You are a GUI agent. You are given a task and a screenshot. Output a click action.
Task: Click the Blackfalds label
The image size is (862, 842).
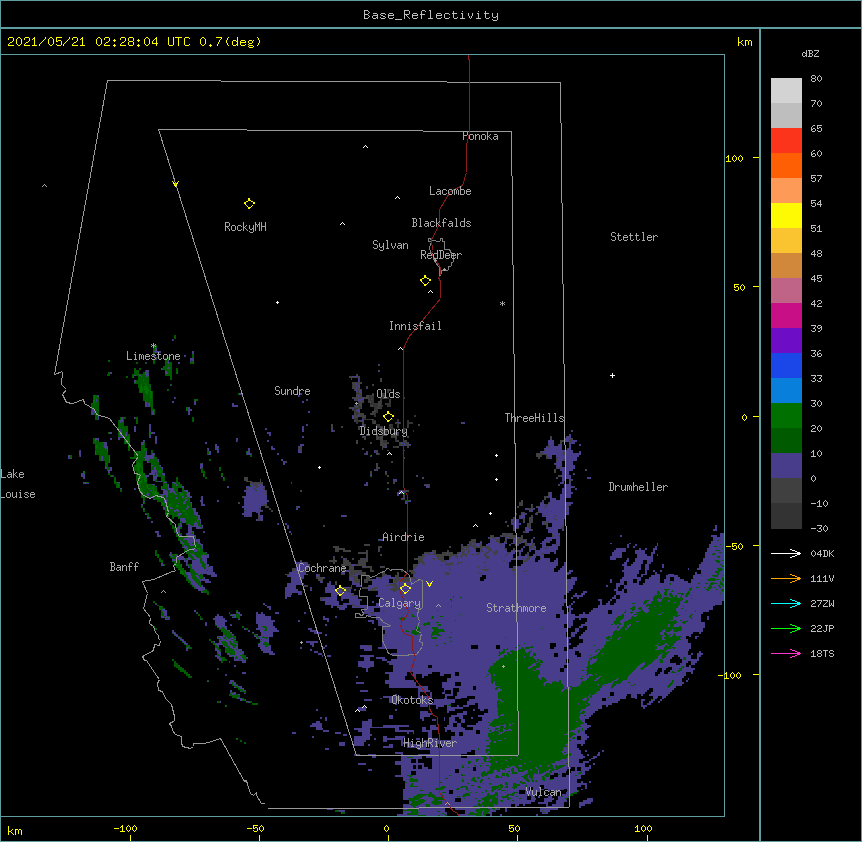[441, 223]
